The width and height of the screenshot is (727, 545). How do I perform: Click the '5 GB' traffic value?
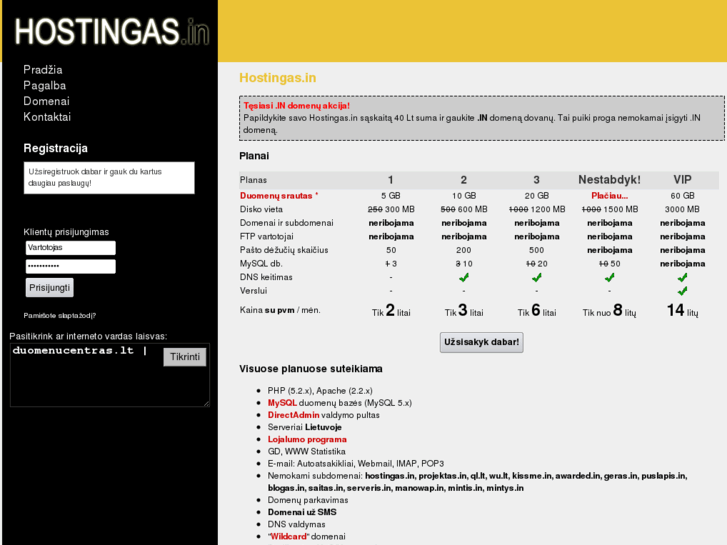(391, 196)
